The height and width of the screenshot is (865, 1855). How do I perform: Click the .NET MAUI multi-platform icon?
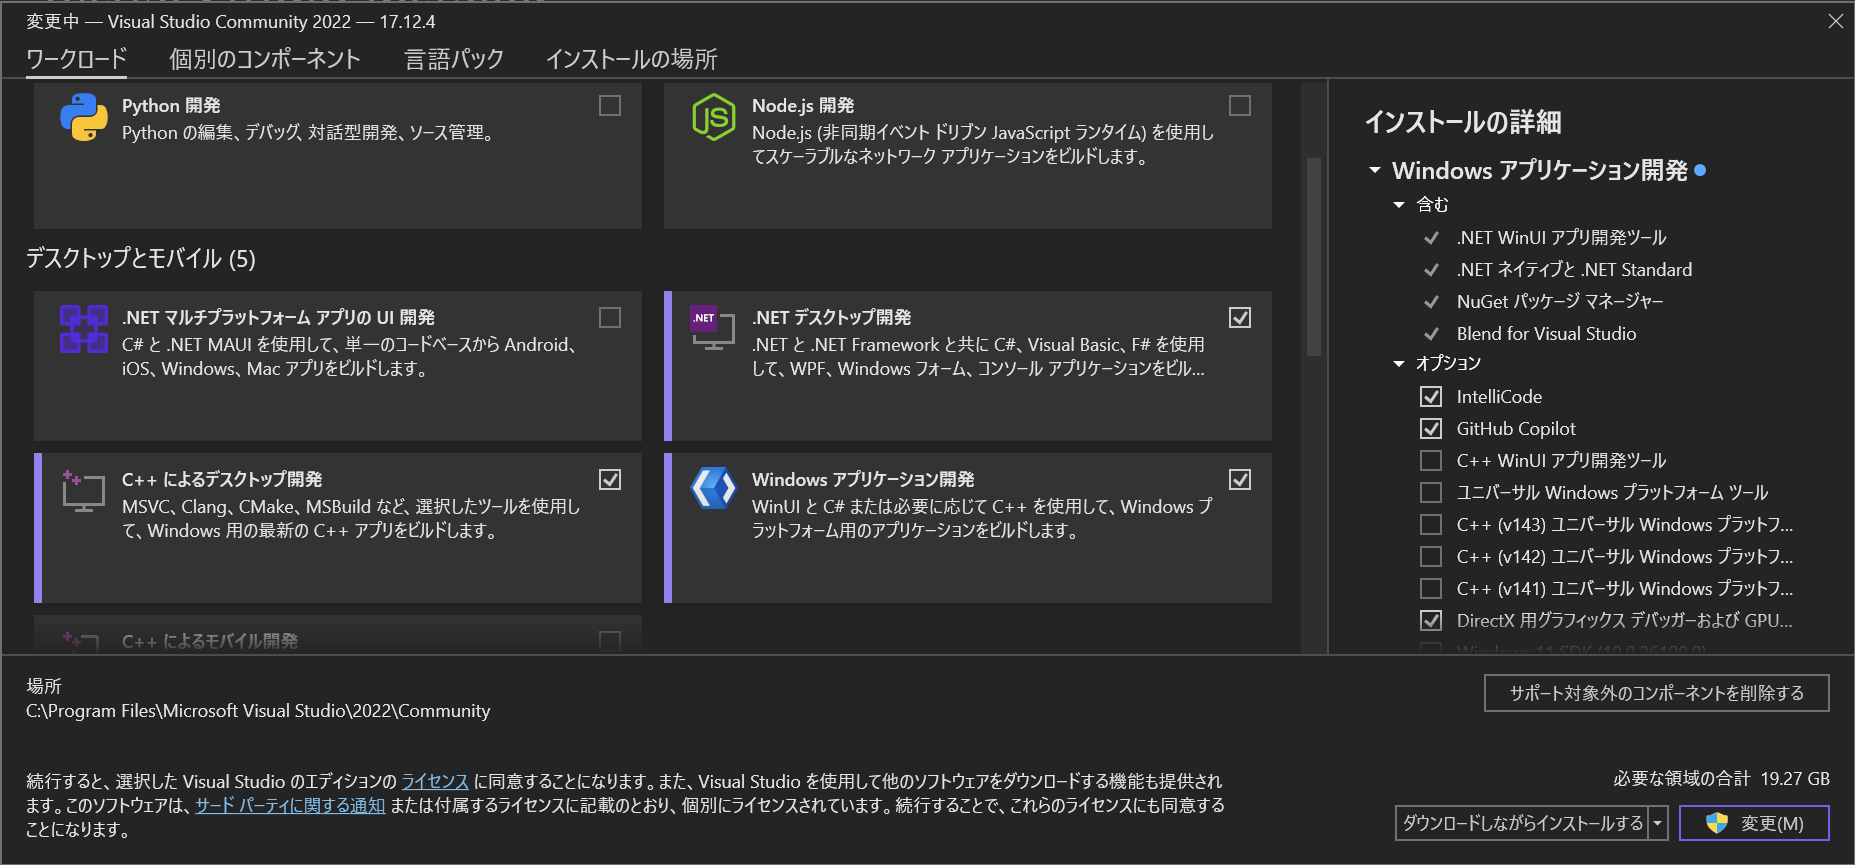(x=84, y=329)
